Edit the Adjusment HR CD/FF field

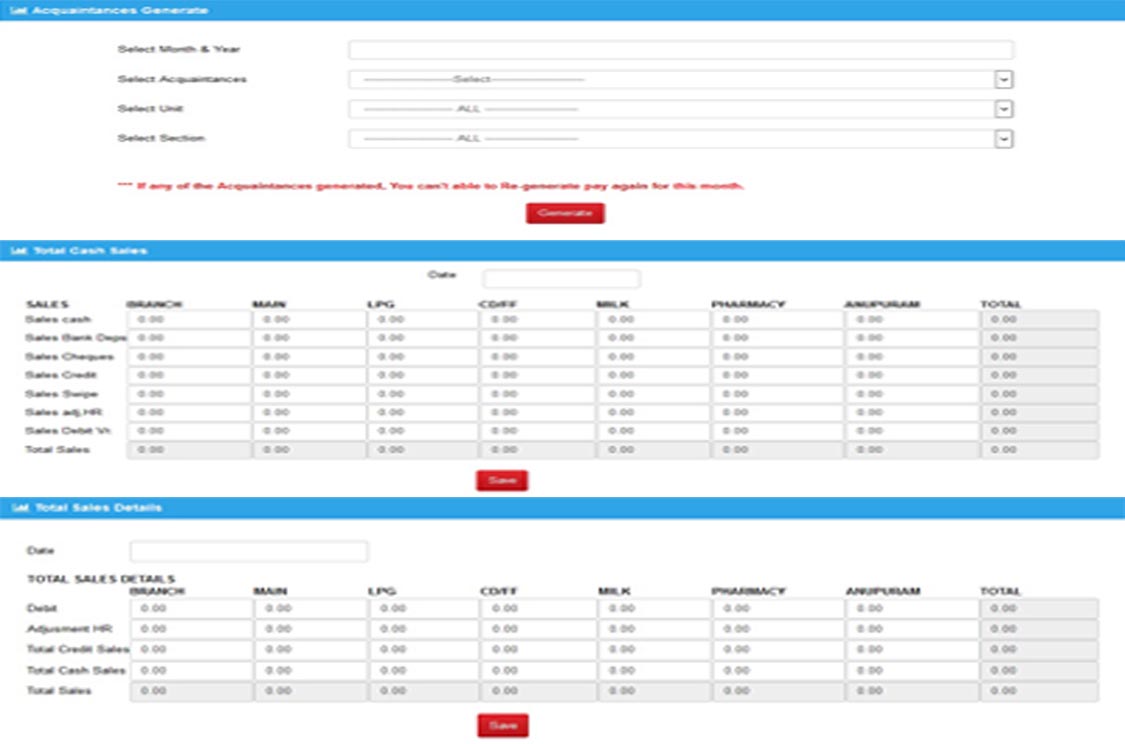point(537,629)
